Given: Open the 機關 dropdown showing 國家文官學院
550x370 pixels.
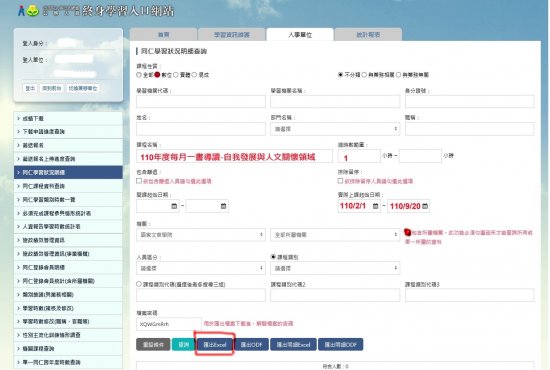Looking at the screenshot, I should (x=201, y=235).
